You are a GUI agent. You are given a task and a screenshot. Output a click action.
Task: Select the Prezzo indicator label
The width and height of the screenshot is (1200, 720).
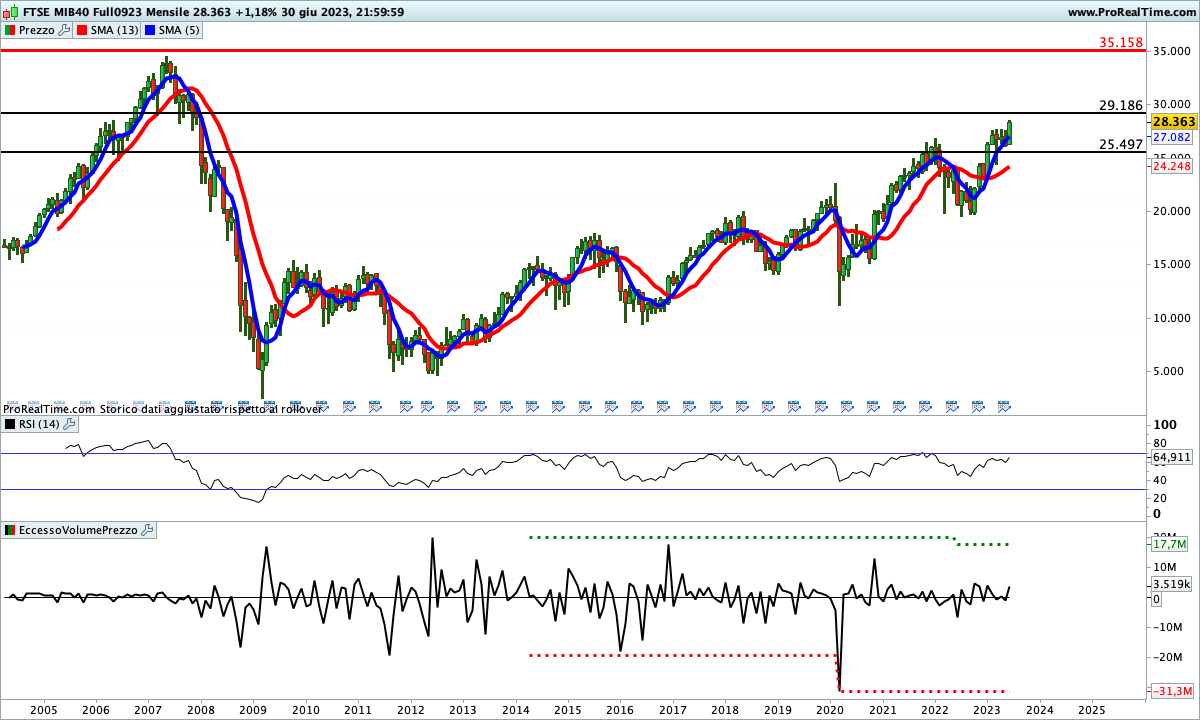coord(37,30)
